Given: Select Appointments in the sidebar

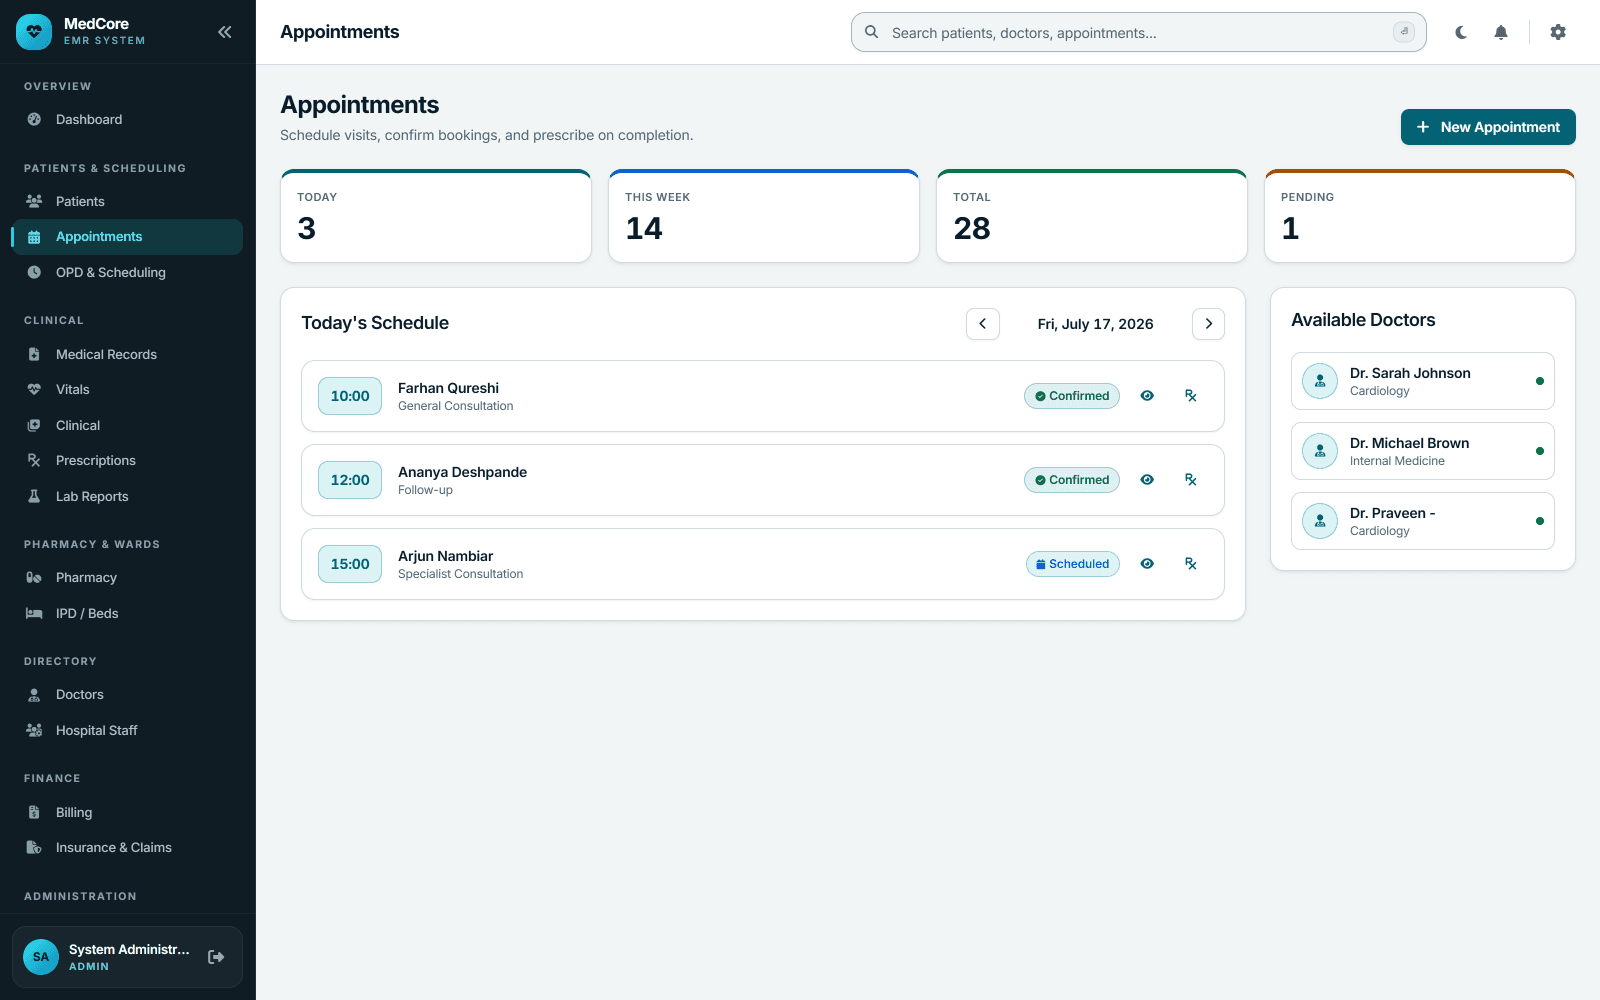Looking at the screenshot, I should click(x=127, y=237).
